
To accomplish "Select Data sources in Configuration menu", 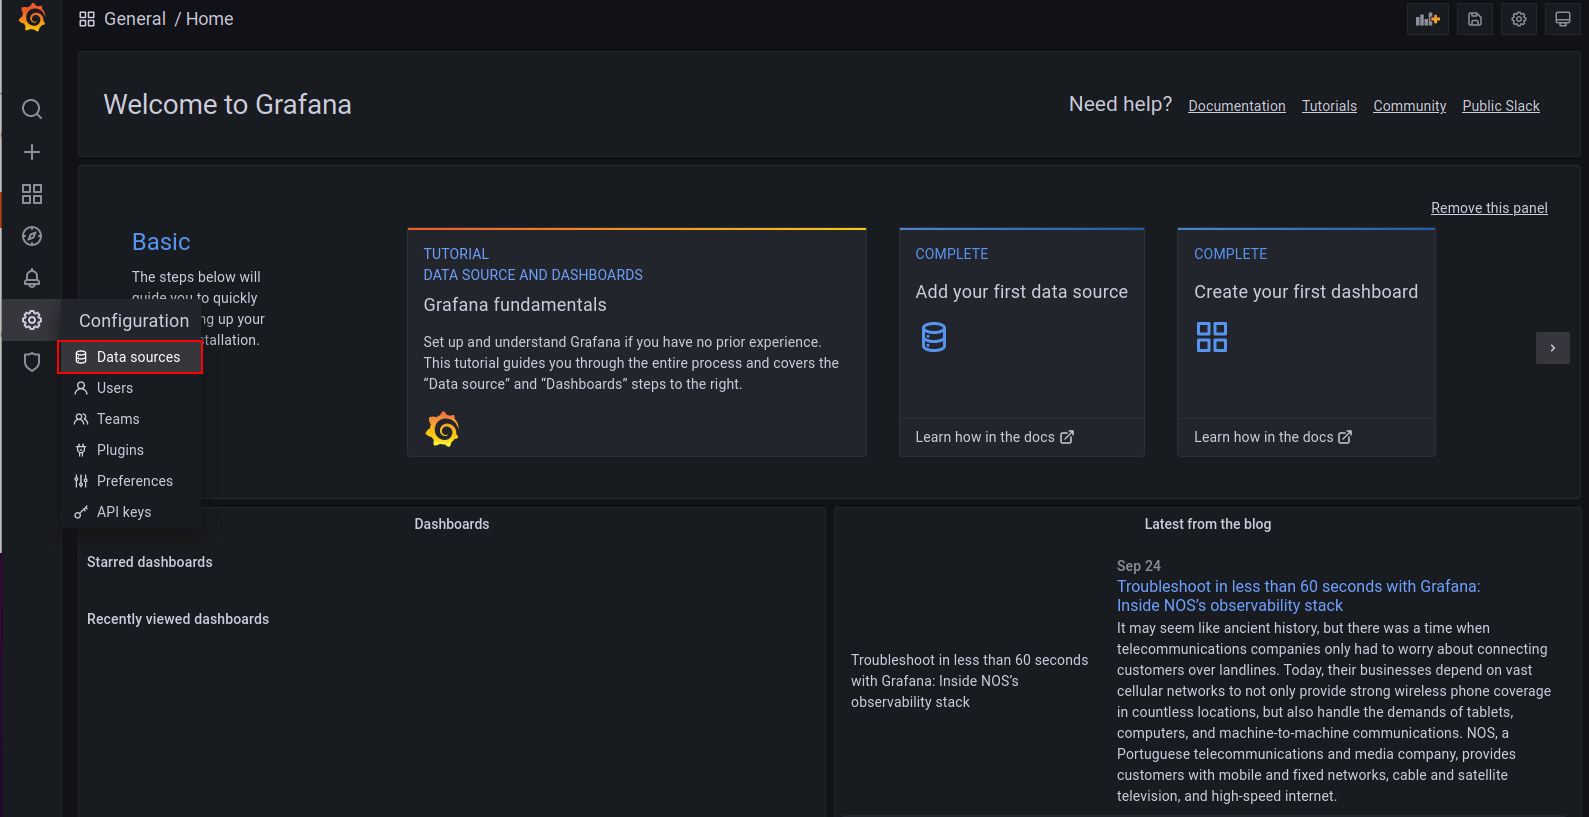I will [130, 357].
